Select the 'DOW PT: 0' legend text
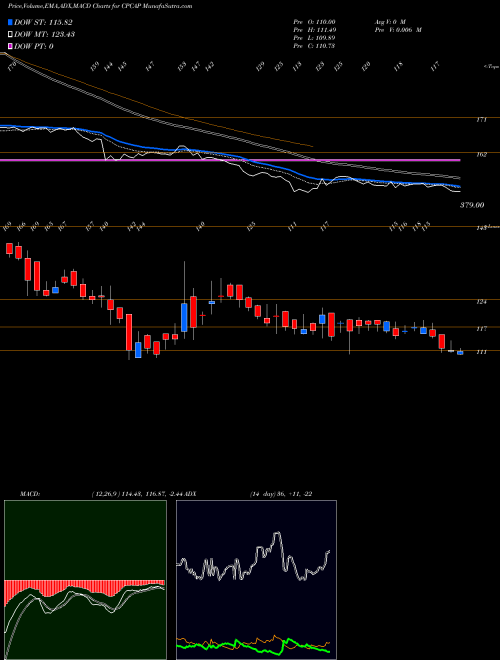The image size is (500, 660). [34, 46]
